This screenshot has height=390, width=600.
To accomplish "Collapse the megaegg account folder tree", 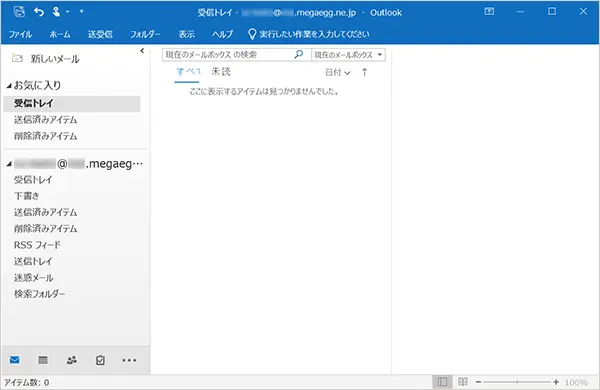I will pyautogui.click(x=9, y=164).
